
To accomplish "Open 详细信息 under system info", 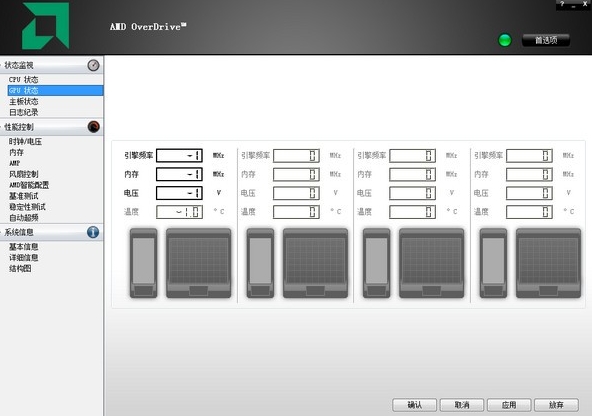I will click(24, 258).
